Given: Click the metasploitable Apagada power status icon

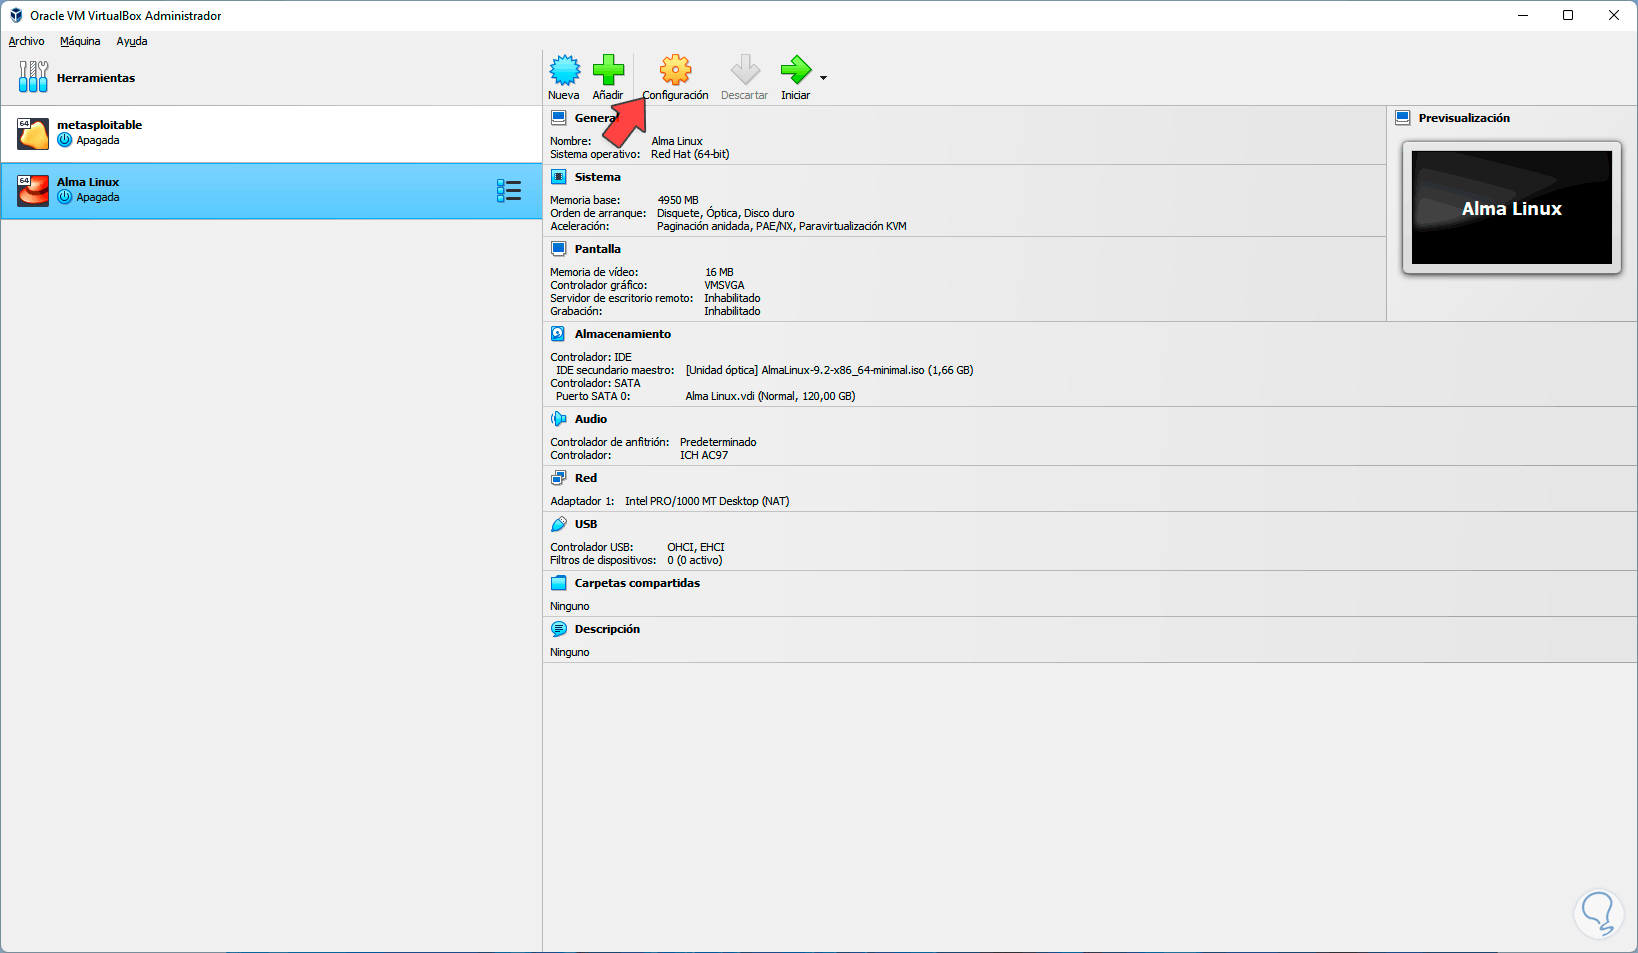Looking at the screenshot, I should tap(65, 140).
